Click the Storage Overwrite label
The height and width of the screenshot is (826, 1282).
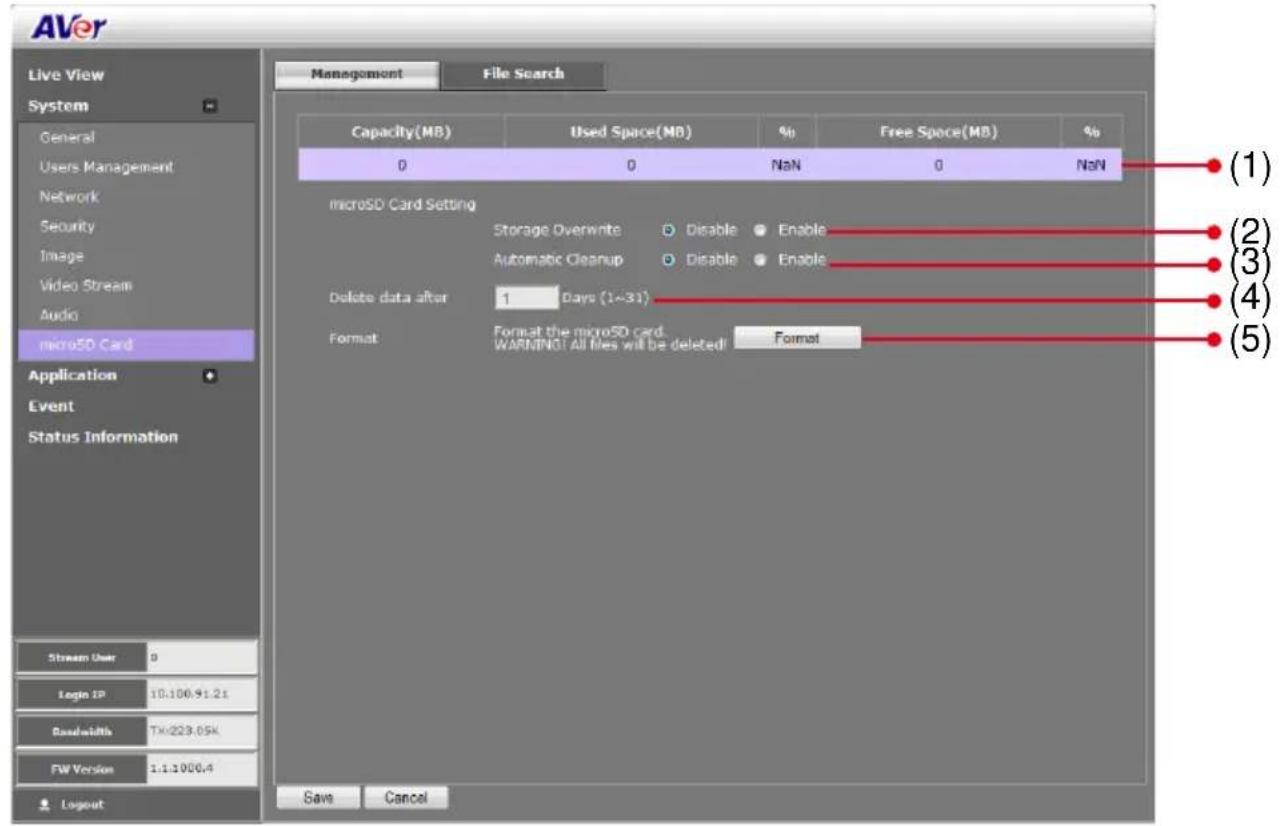(557, 230)
